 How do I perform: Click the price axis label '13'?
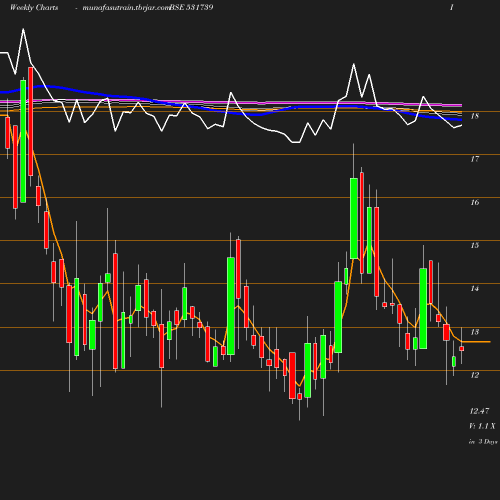coord(475,332)
